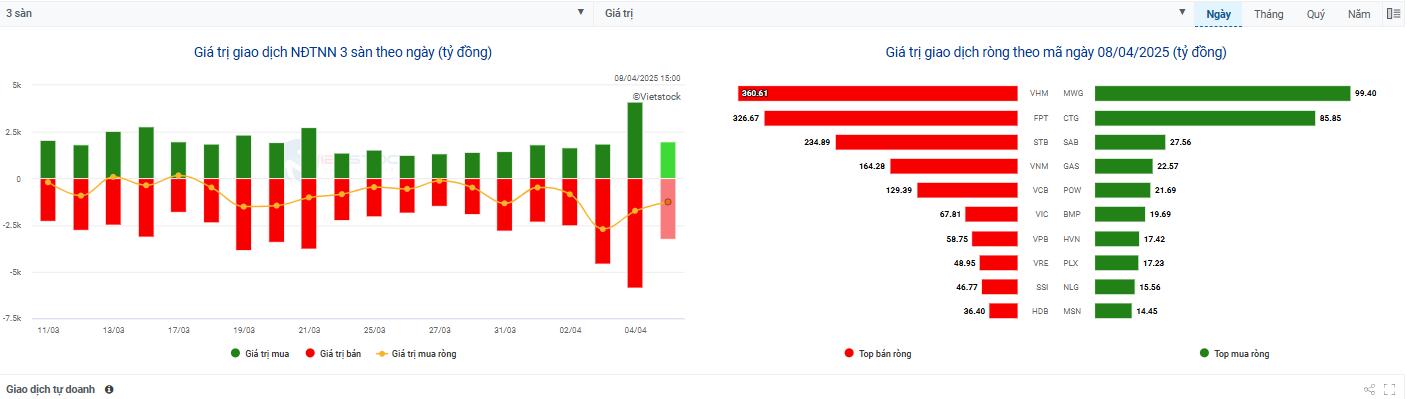Click the share icon in bottom bar
Image resolution: width=1407 pixels, height=399 pixels.
click(1370, 389)
